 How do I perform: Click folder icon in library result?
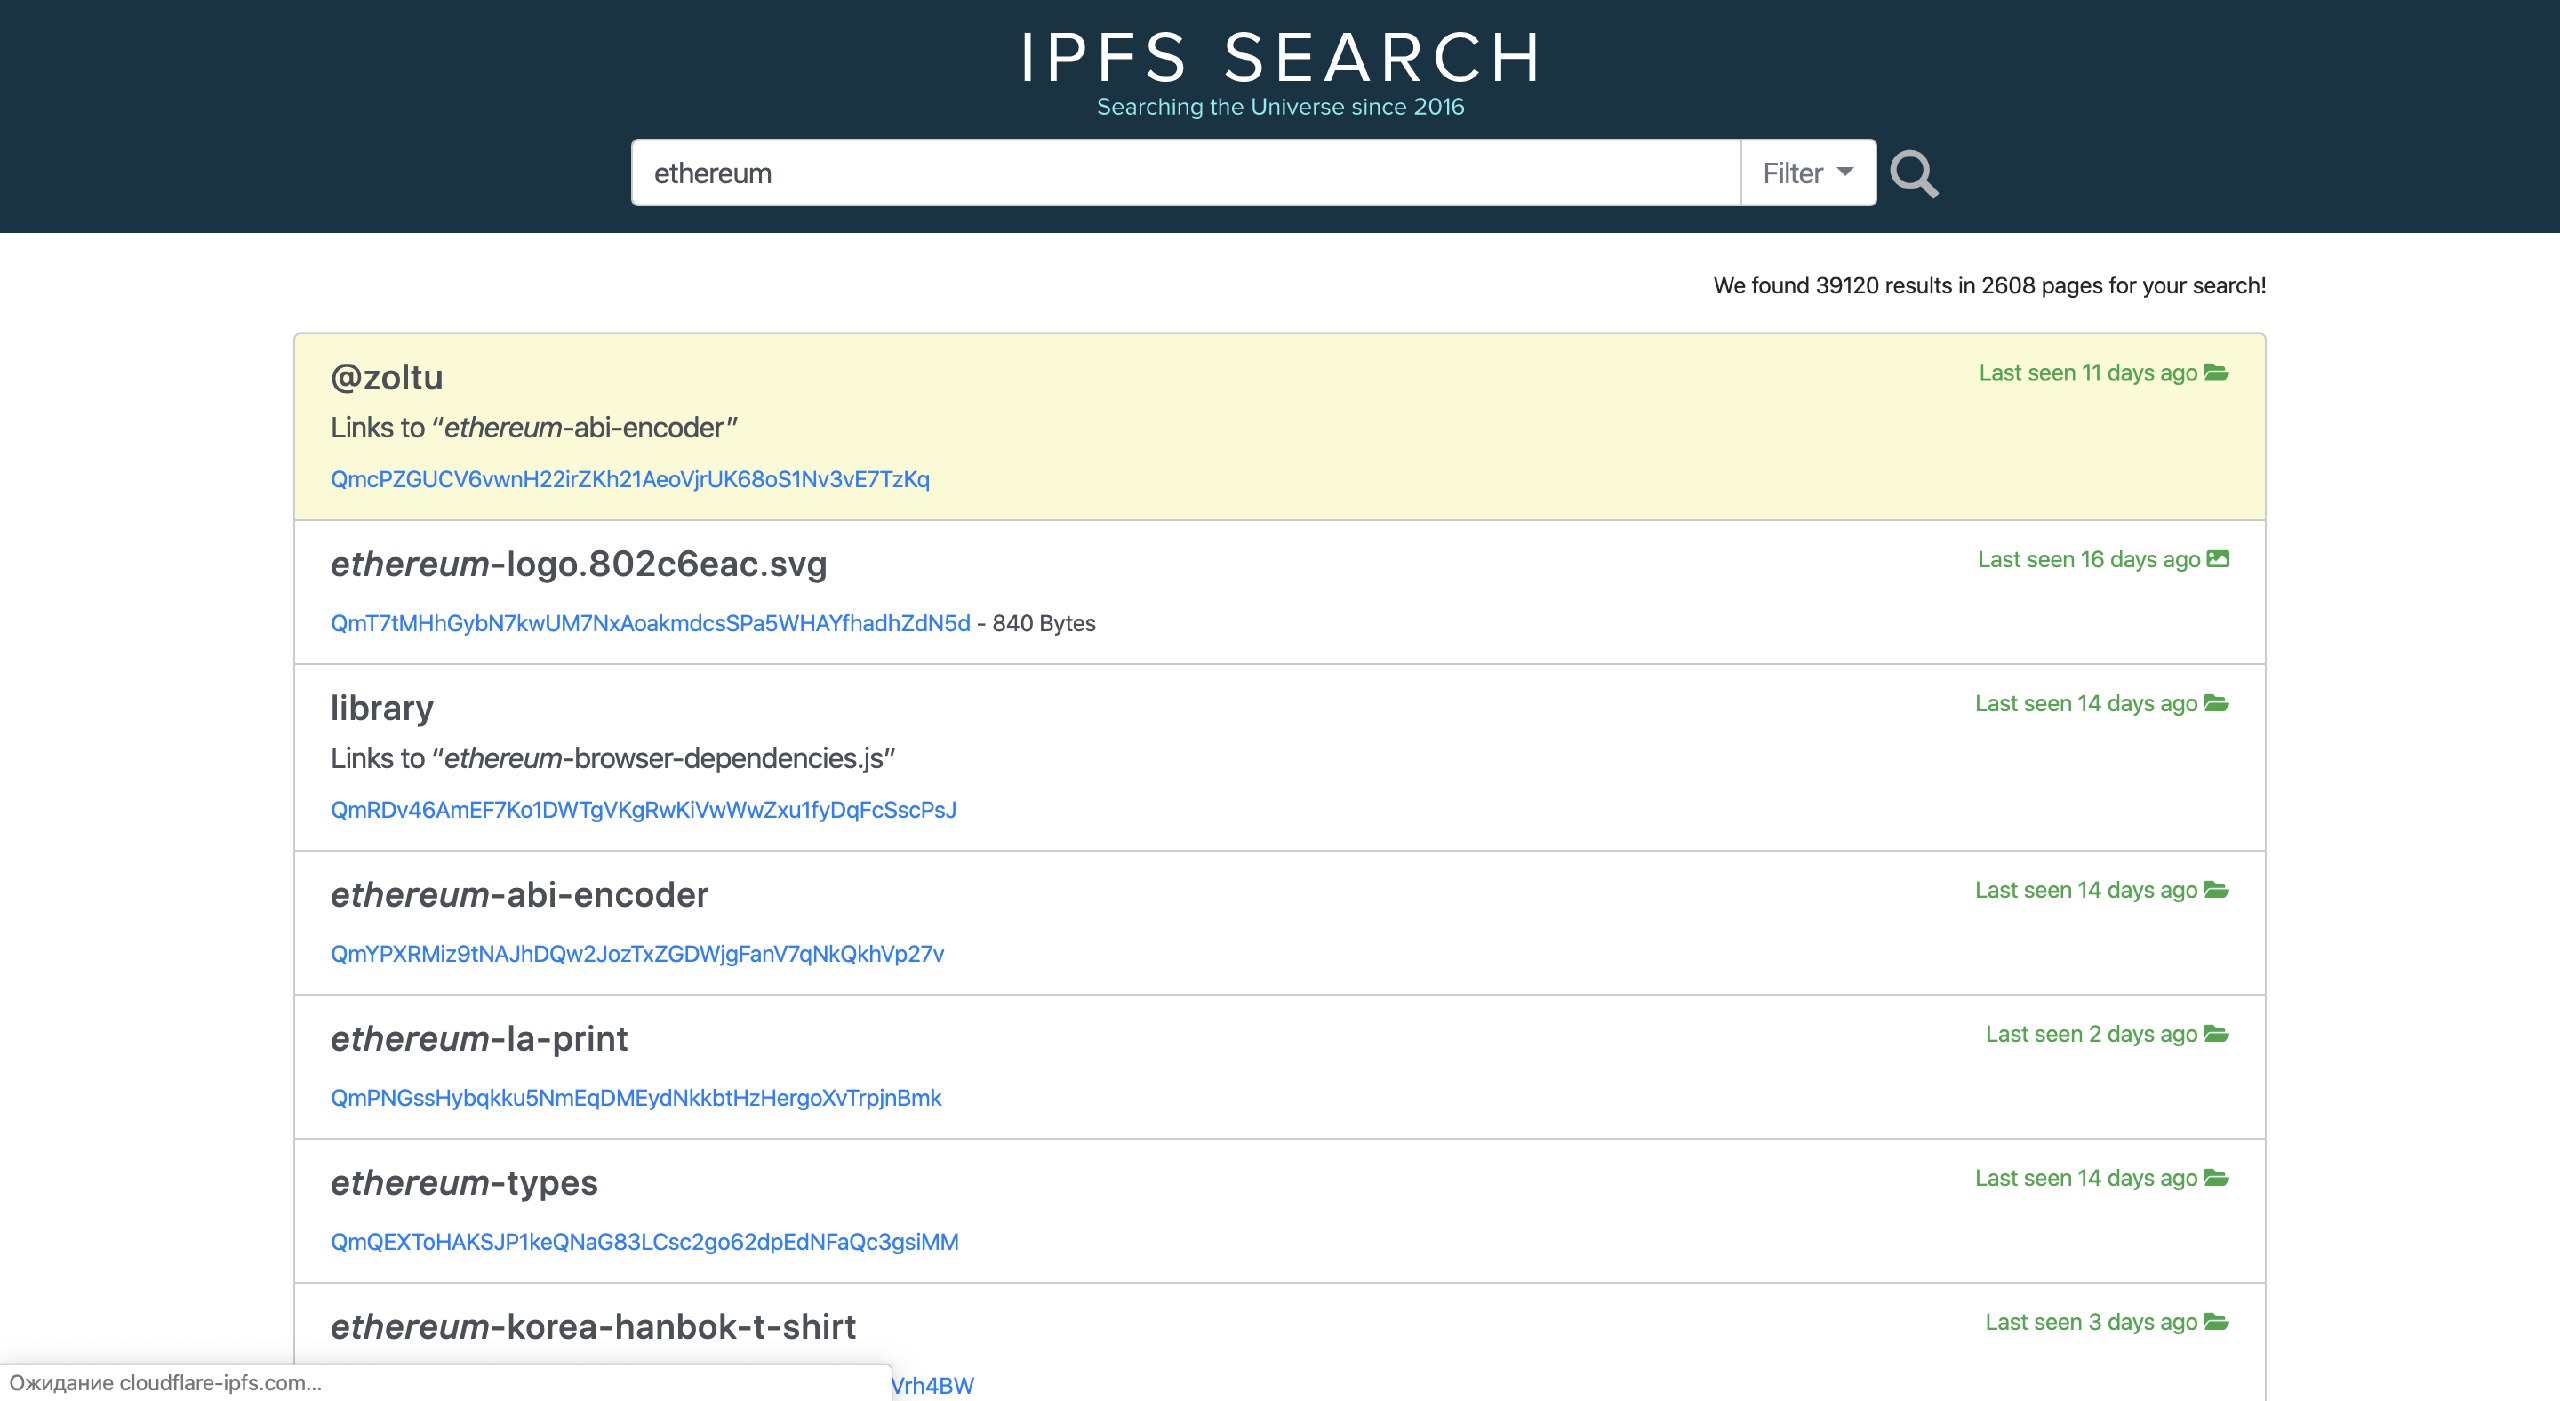(x=2217, y=703)
